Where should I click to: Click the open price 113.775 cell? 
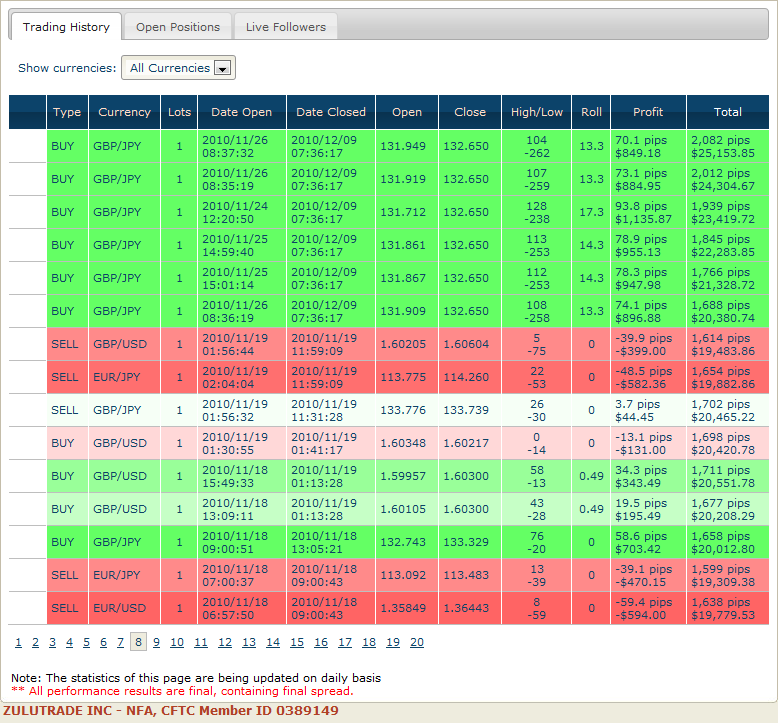pyautogui.click(x=407, y=377)
